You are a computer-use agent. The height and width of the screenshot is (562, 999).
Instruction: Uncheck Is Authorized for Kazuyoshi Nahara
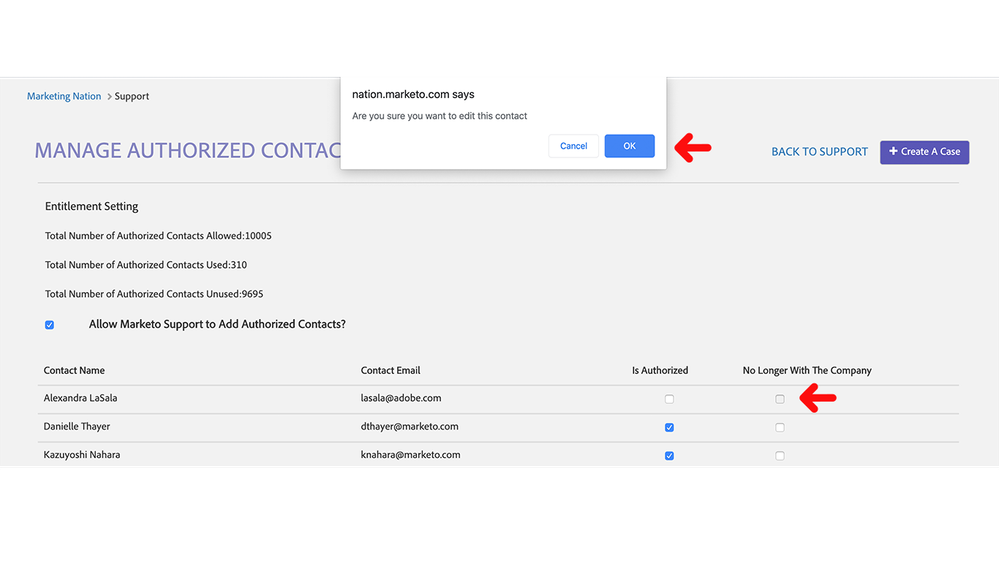coord(669,455)
